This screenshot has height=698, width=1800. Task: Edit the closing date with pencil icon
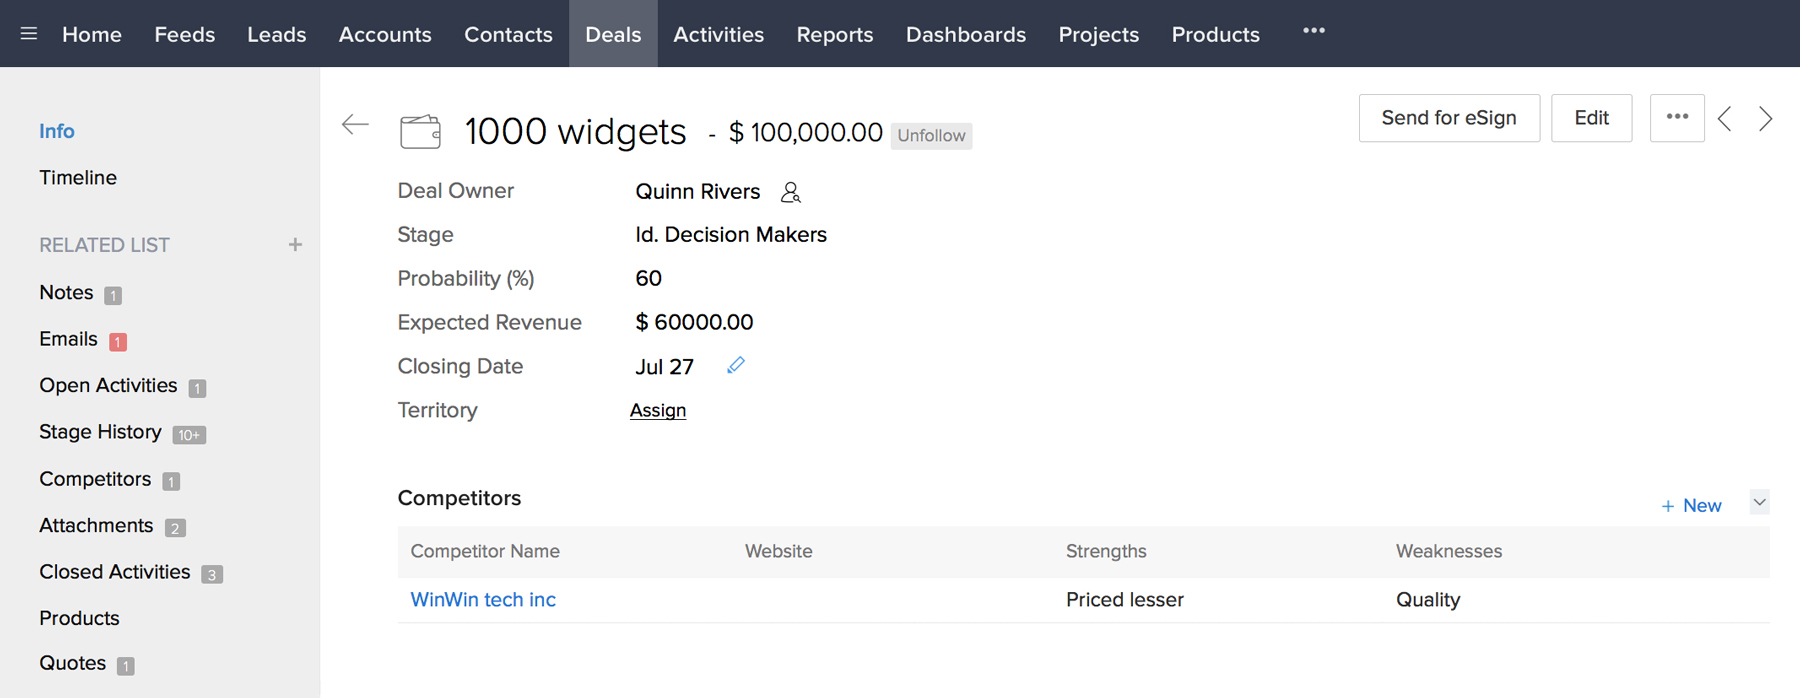point(736,366)
